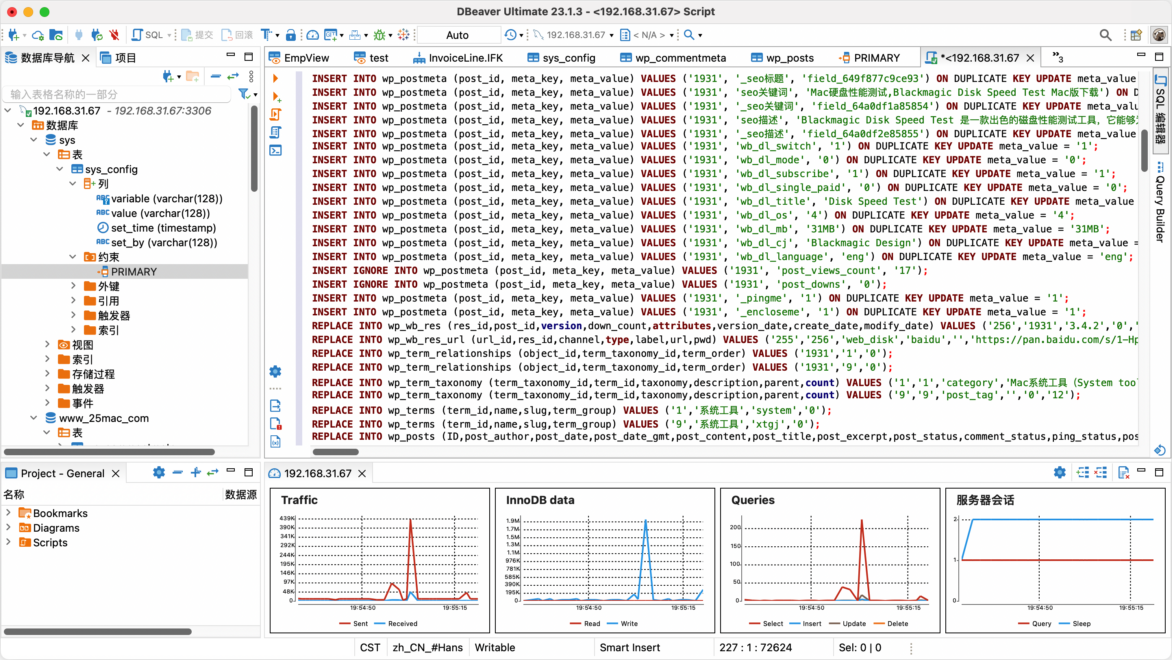
Task: Open a new SQL editor from toolbar
Action: click(x=147, y=35)
